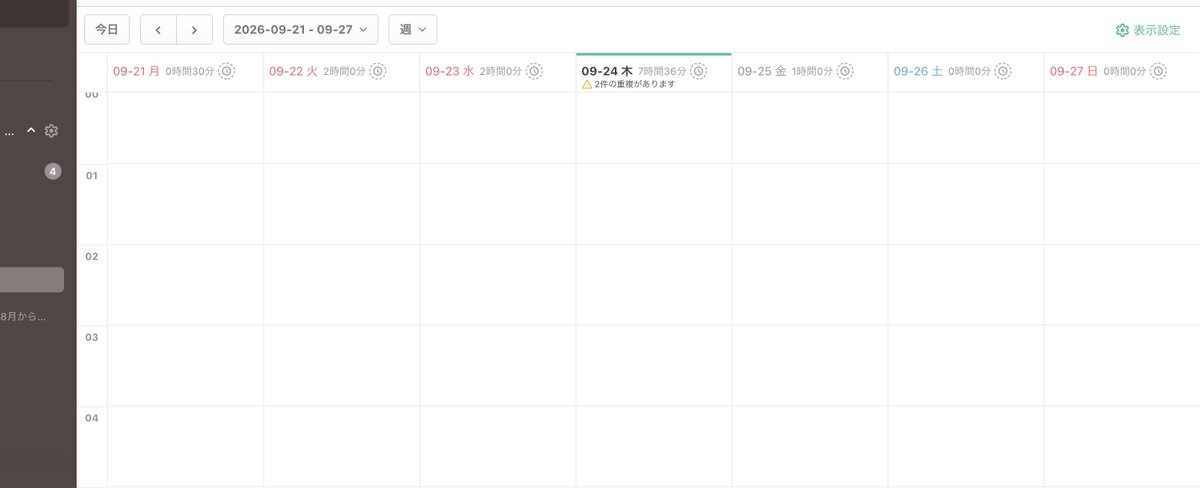1200x488 pixels.
Task: Select the 09-22 火 day header
Action: pos(293,71)
